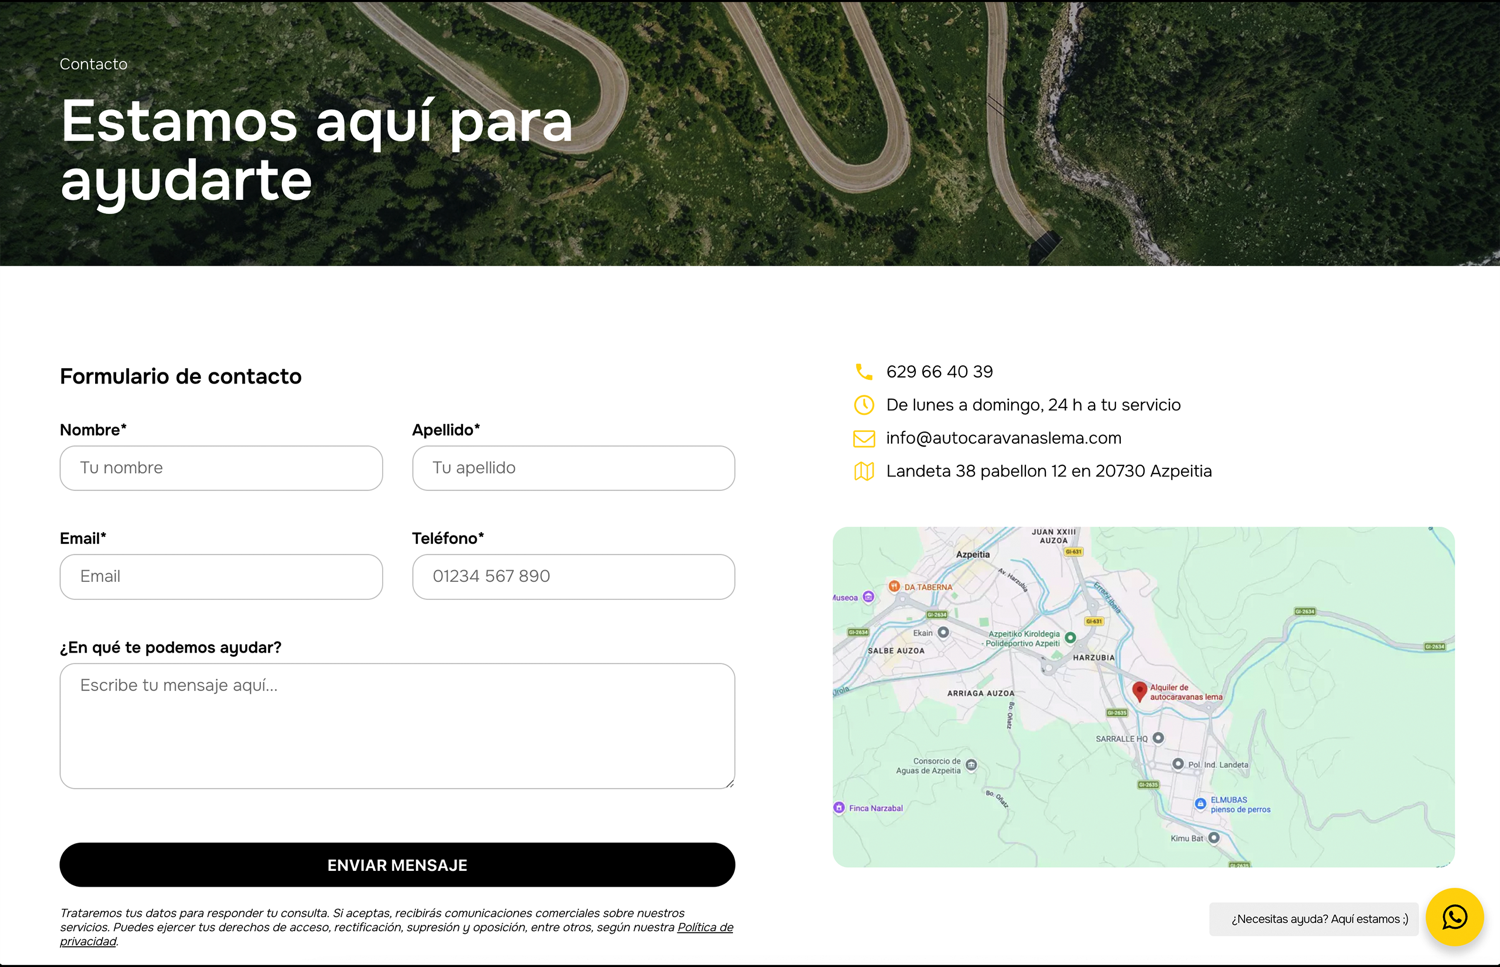Call the phone number 629 66 40 39
This screenshot has height=967, width=1500.
pos(939,372)
